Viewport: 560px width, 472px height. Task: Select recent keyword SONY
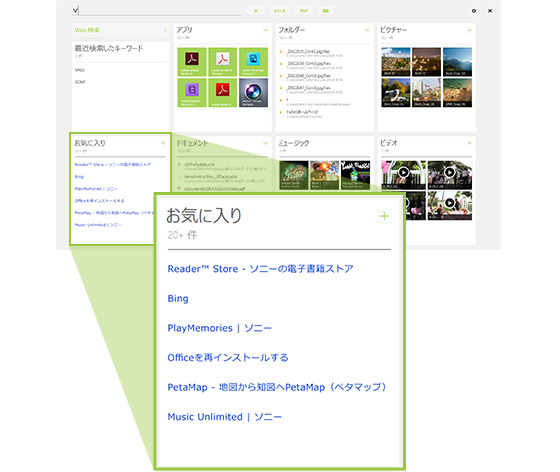click(x=80, y=82)
